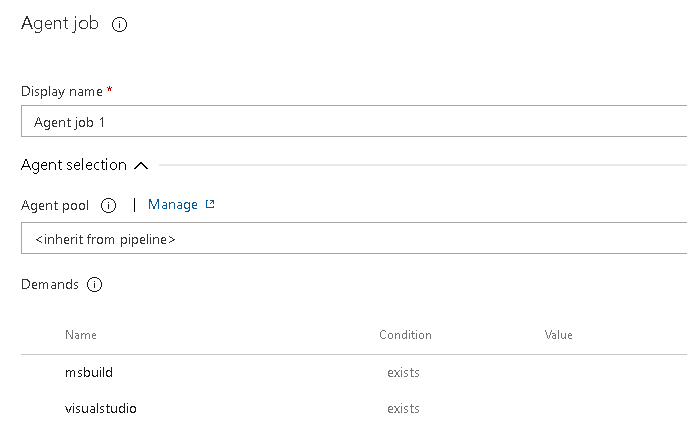Click the Agent job title heading
Image resolution: width=687 pixels, height=433 pixels.
pos(60,24)
